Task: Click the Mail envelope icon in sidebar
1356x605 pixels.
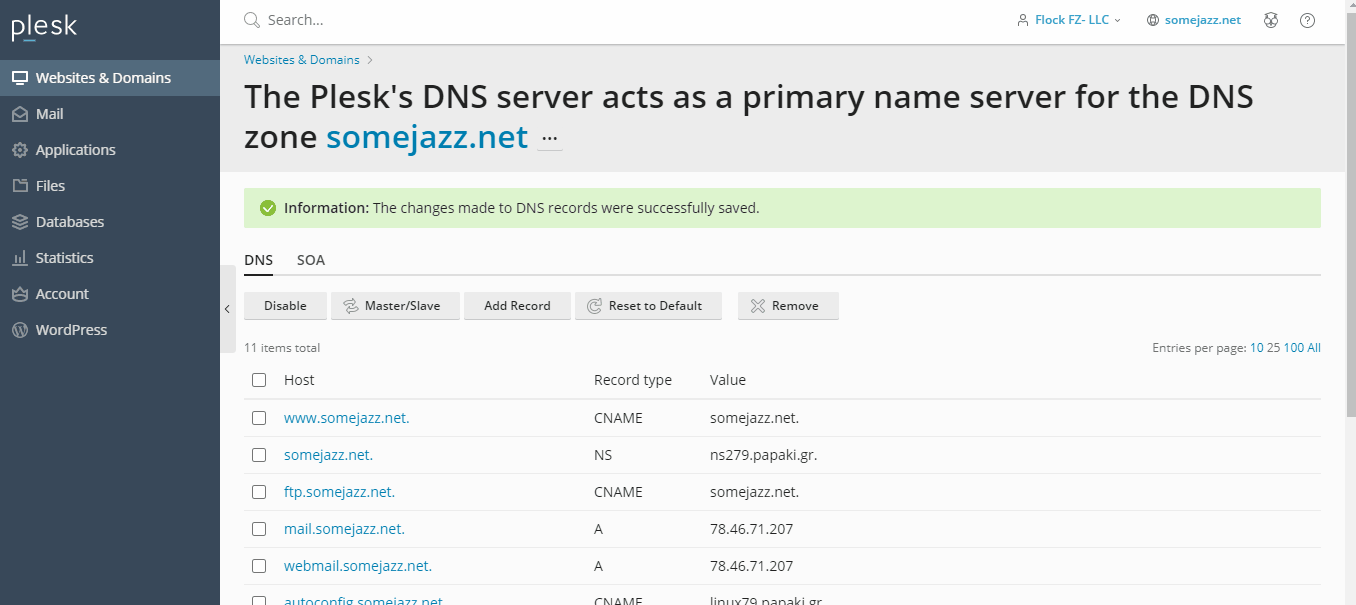Action: point(20,114)
